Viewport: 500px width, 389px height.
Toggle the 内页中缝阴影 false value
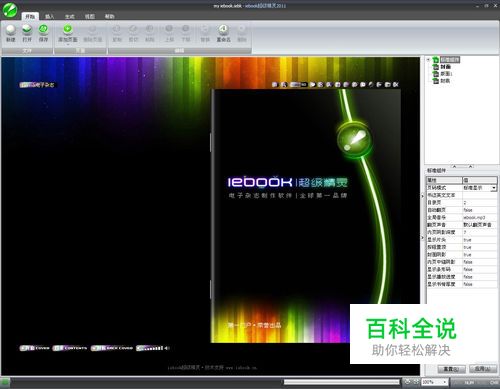click(x=479, y=262)
